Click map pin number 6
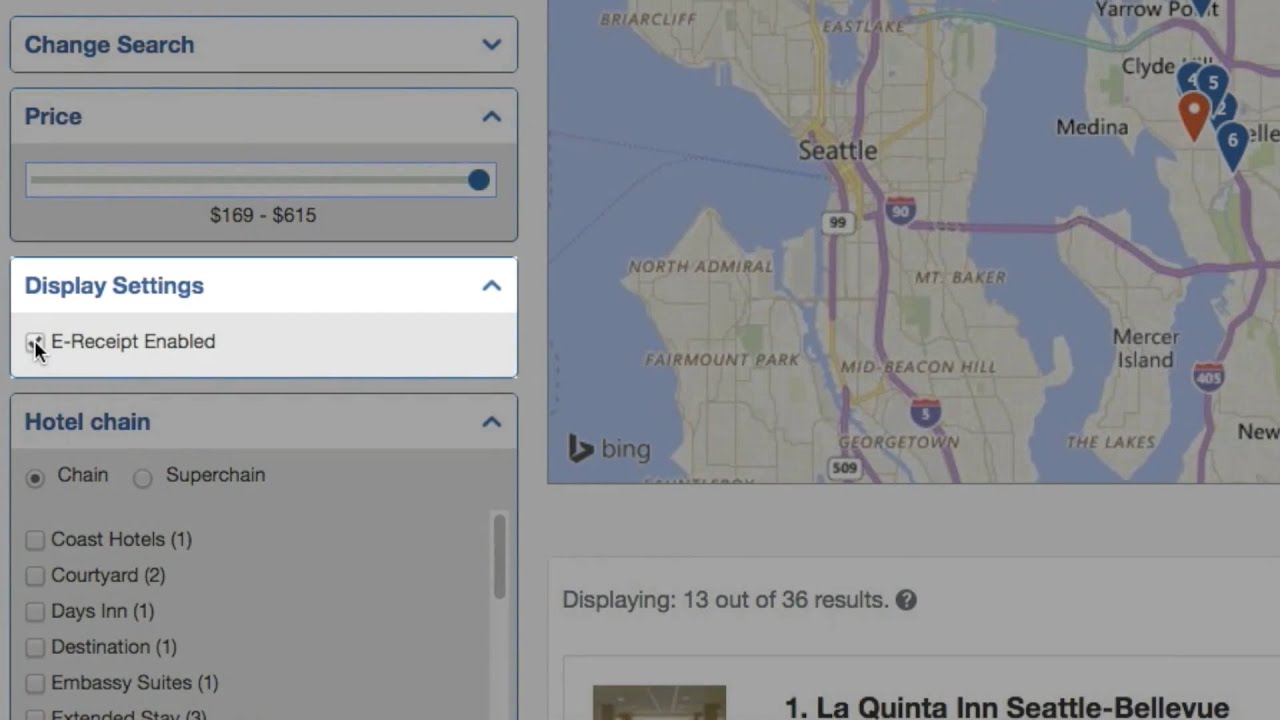The width and height of the screenshot is (1280, 720). [1233, 146]
